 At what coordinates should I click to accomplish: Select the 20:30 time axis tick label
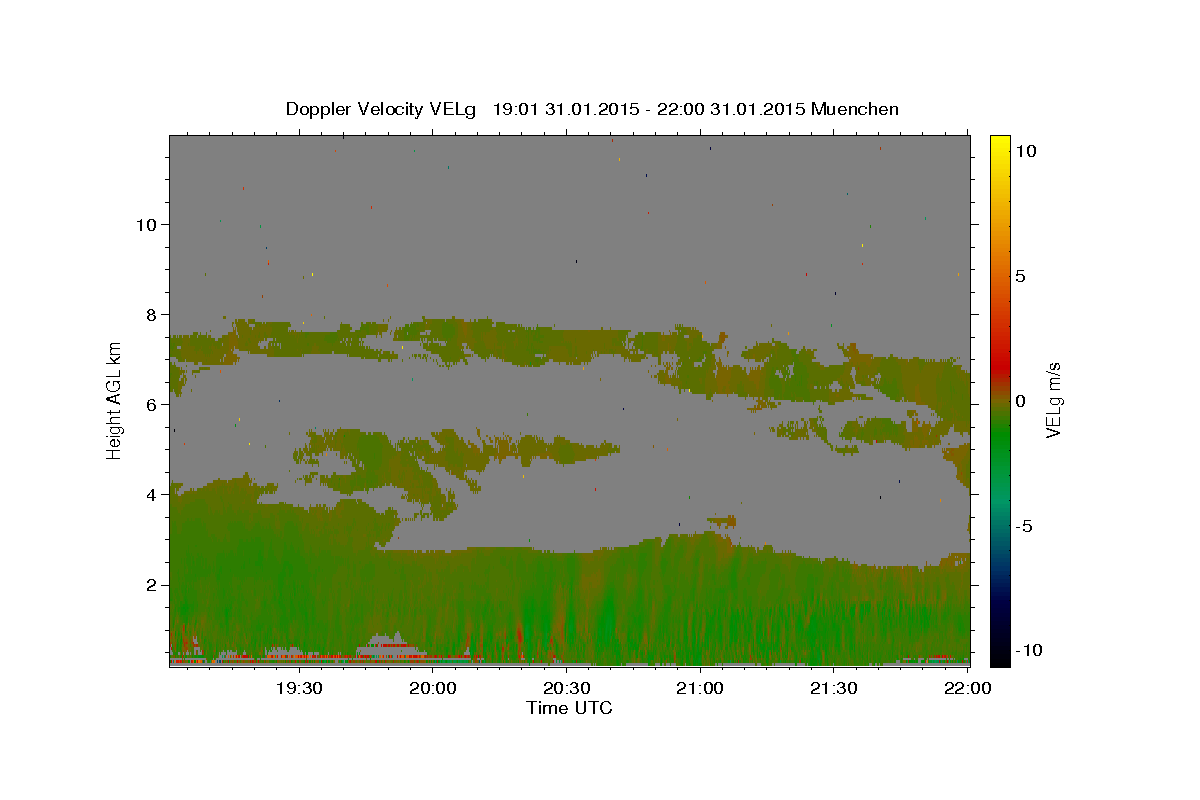tap(565, 688)
